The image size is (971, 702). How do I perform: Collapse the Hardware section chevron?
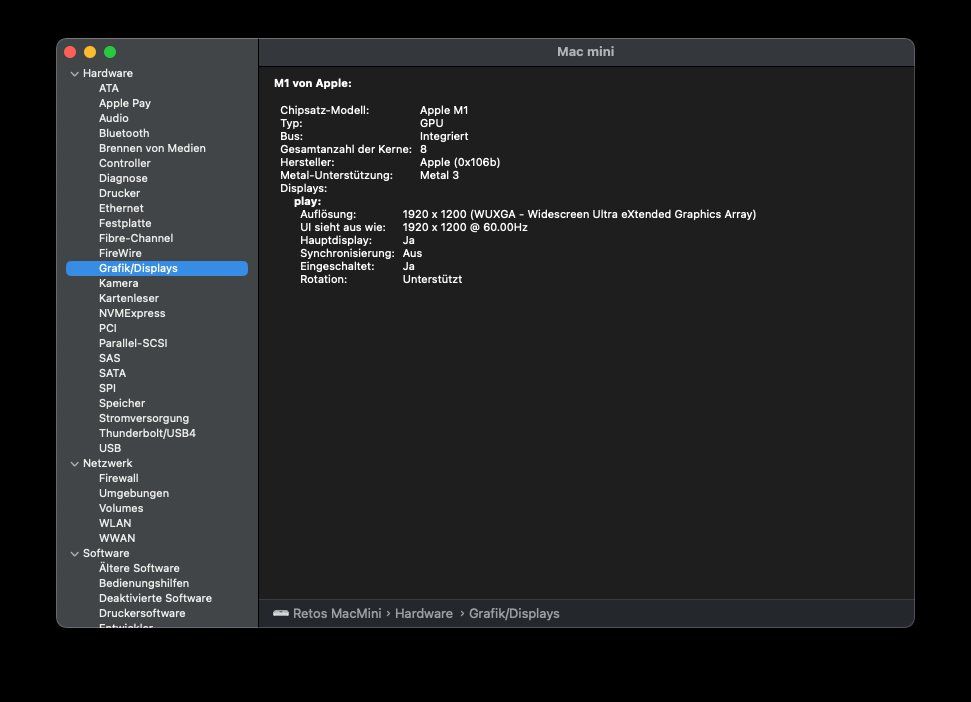75,74
